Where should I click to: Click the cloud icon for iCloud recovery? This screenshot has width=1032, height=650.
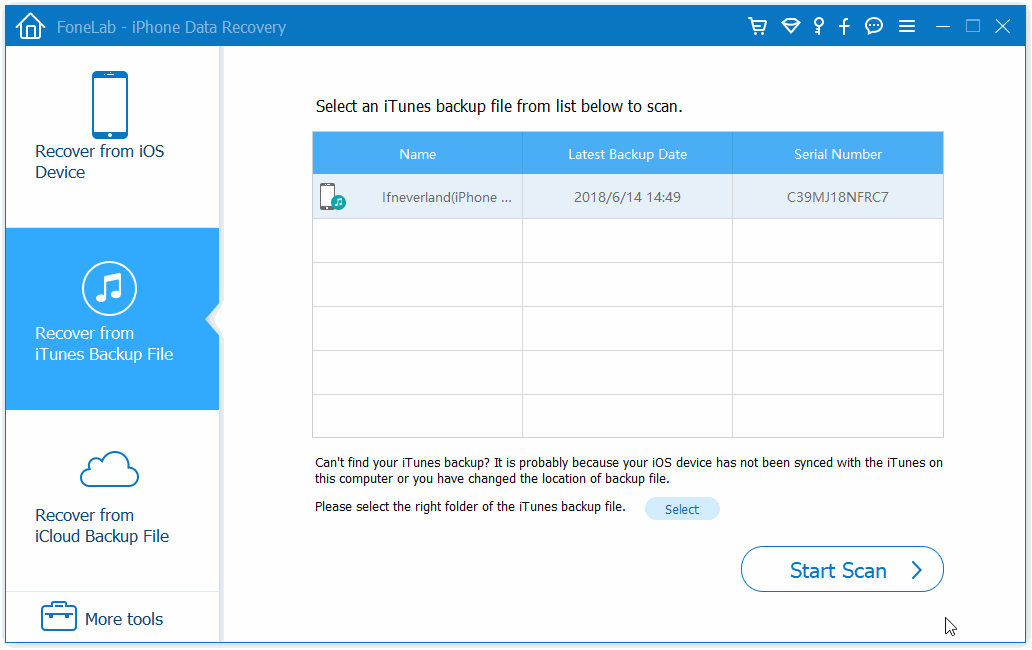[109, 469]
